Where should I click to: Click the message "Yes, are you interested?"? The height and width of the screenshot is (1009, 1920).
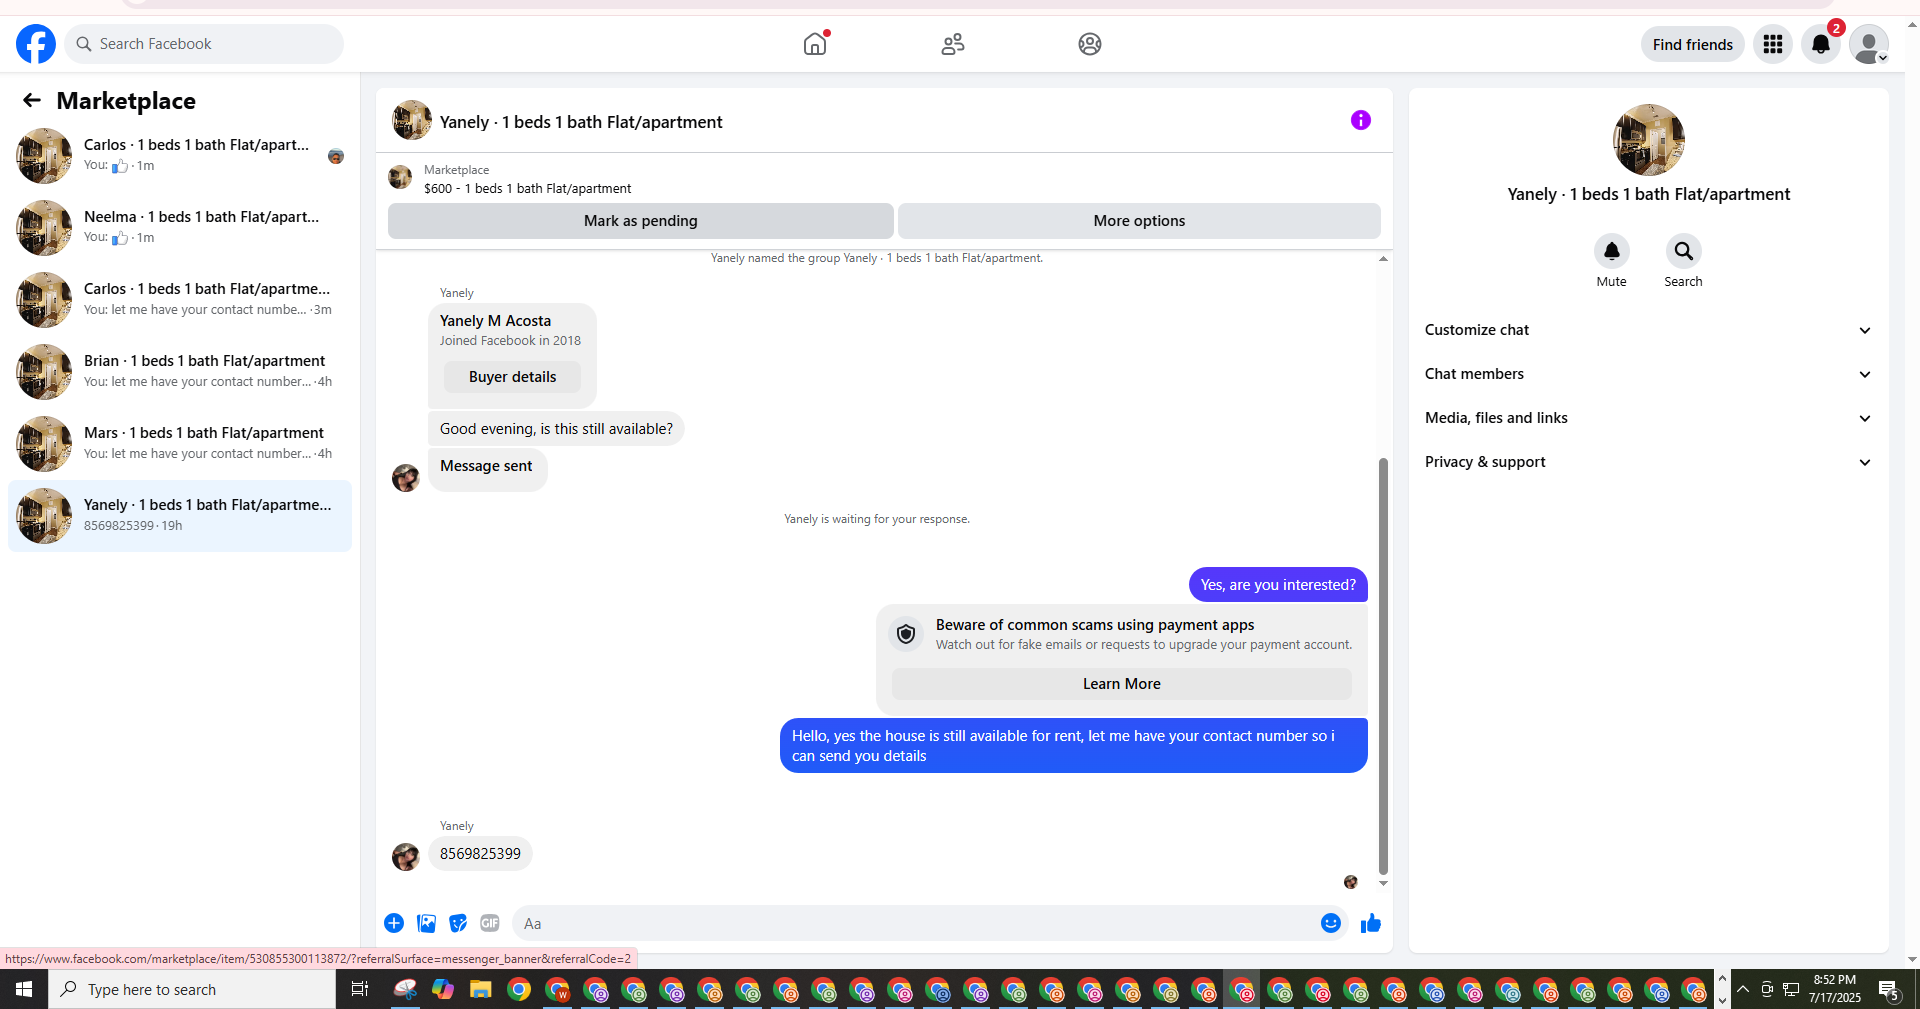click(1278, 585)
